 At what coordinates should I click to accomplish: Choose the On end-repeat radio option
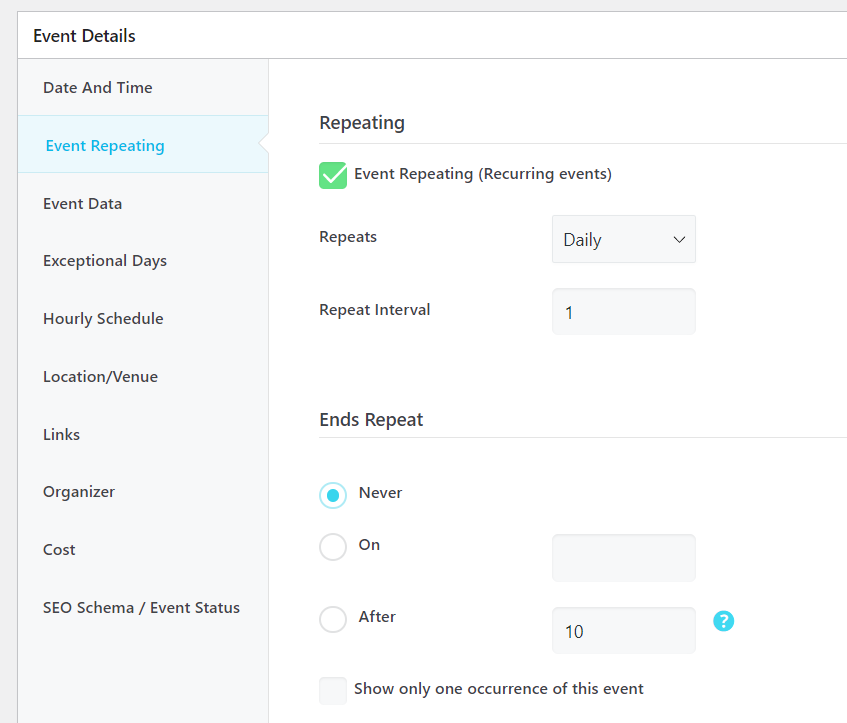pos(333,547)
